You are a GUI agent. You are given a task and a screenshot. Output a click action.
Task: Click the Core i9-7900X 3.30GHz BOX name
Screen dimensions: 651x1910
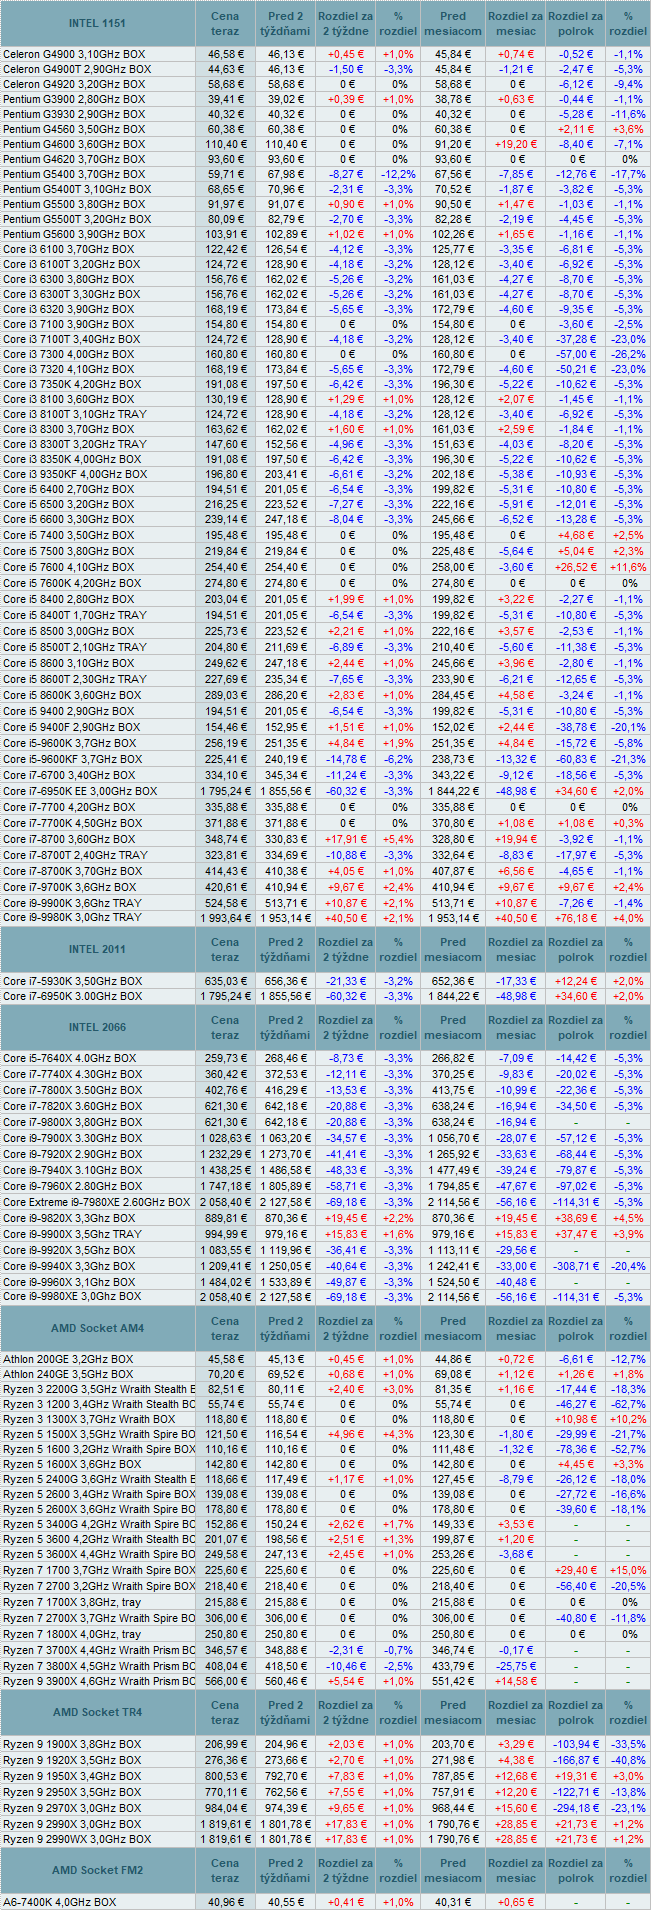(x=72, y=1138)
